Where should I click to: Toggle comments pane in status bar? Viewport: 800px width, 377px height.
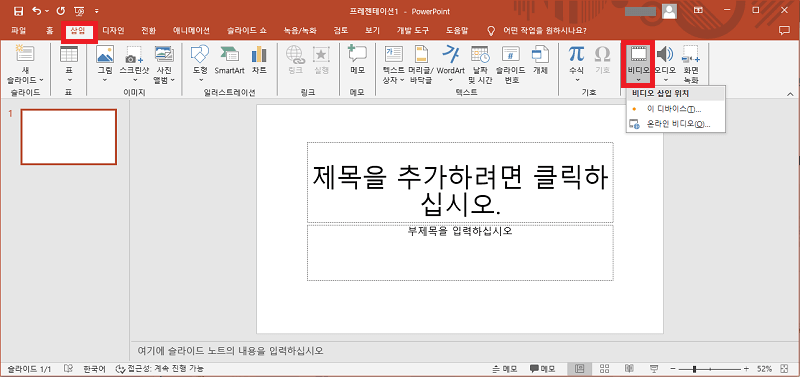pyautogui.click(x=542, y=368)
